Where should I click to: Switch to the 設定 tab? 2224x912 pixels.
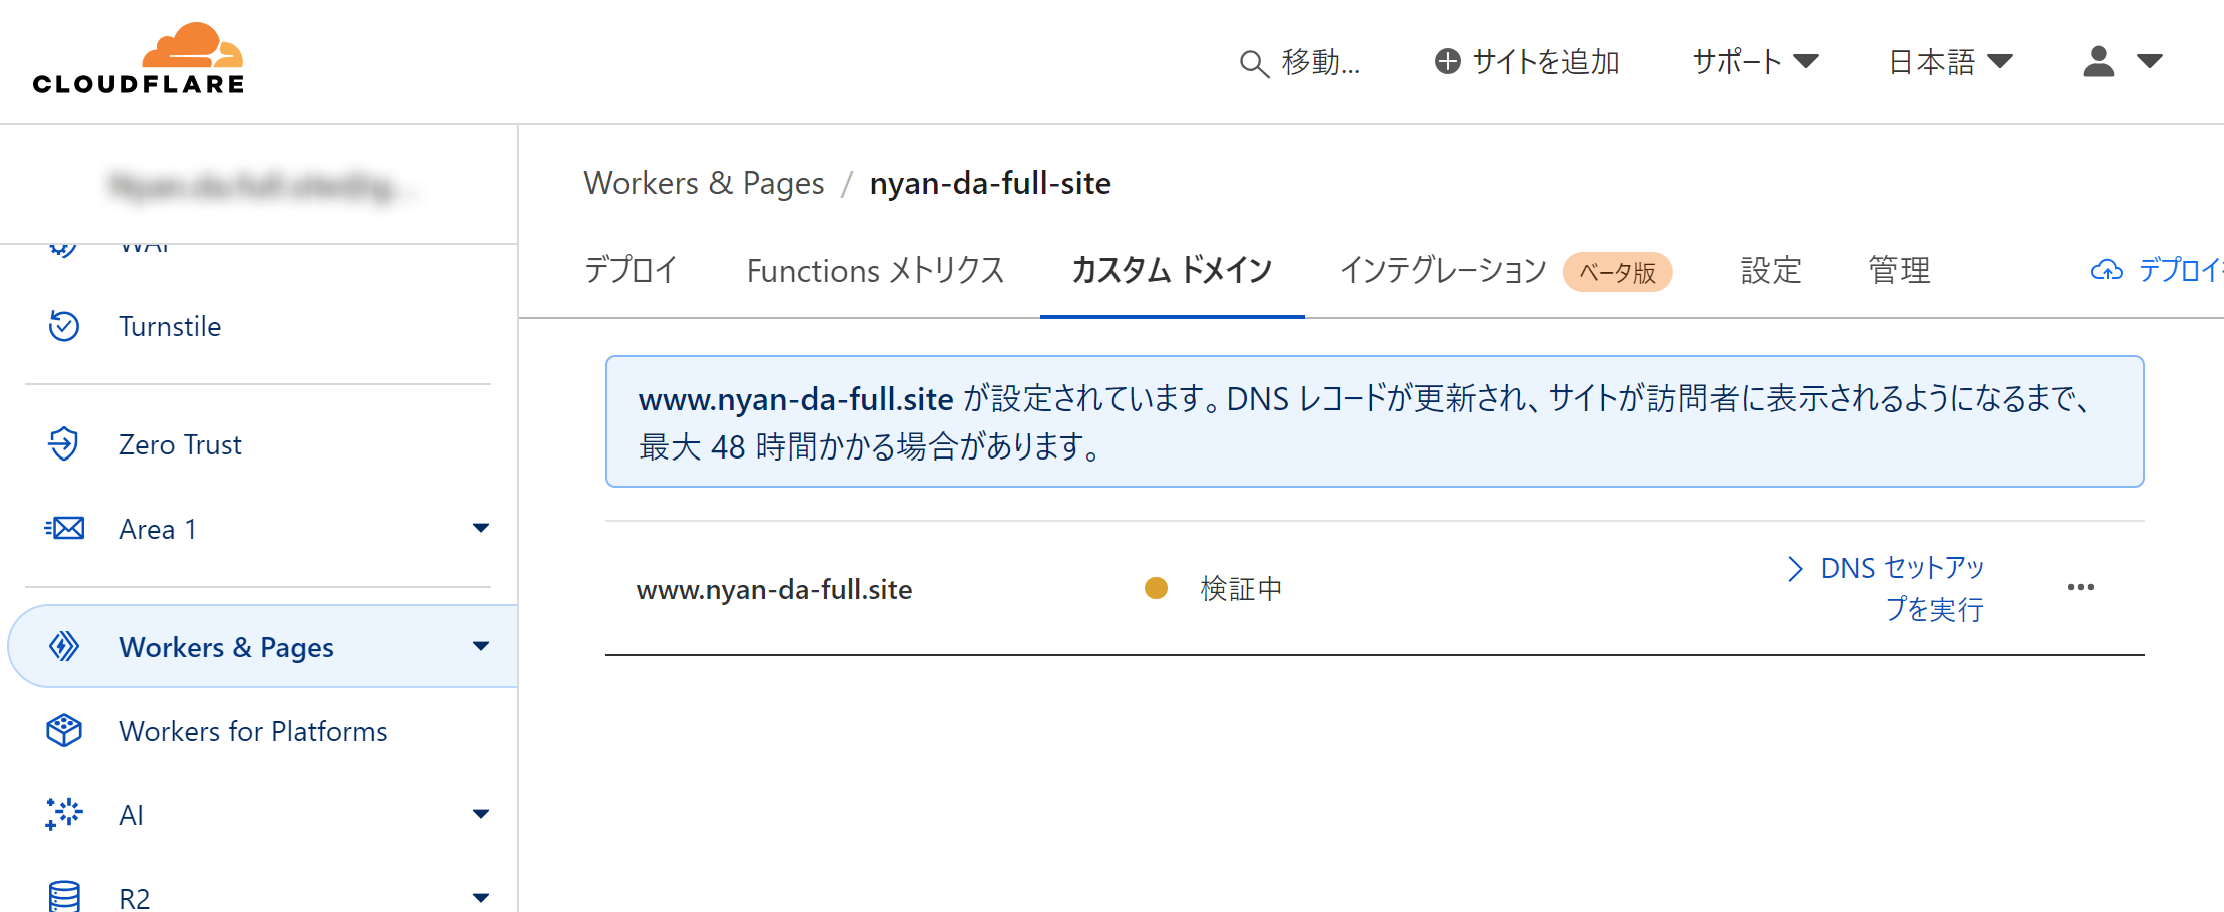click(x=1771, y=270)
